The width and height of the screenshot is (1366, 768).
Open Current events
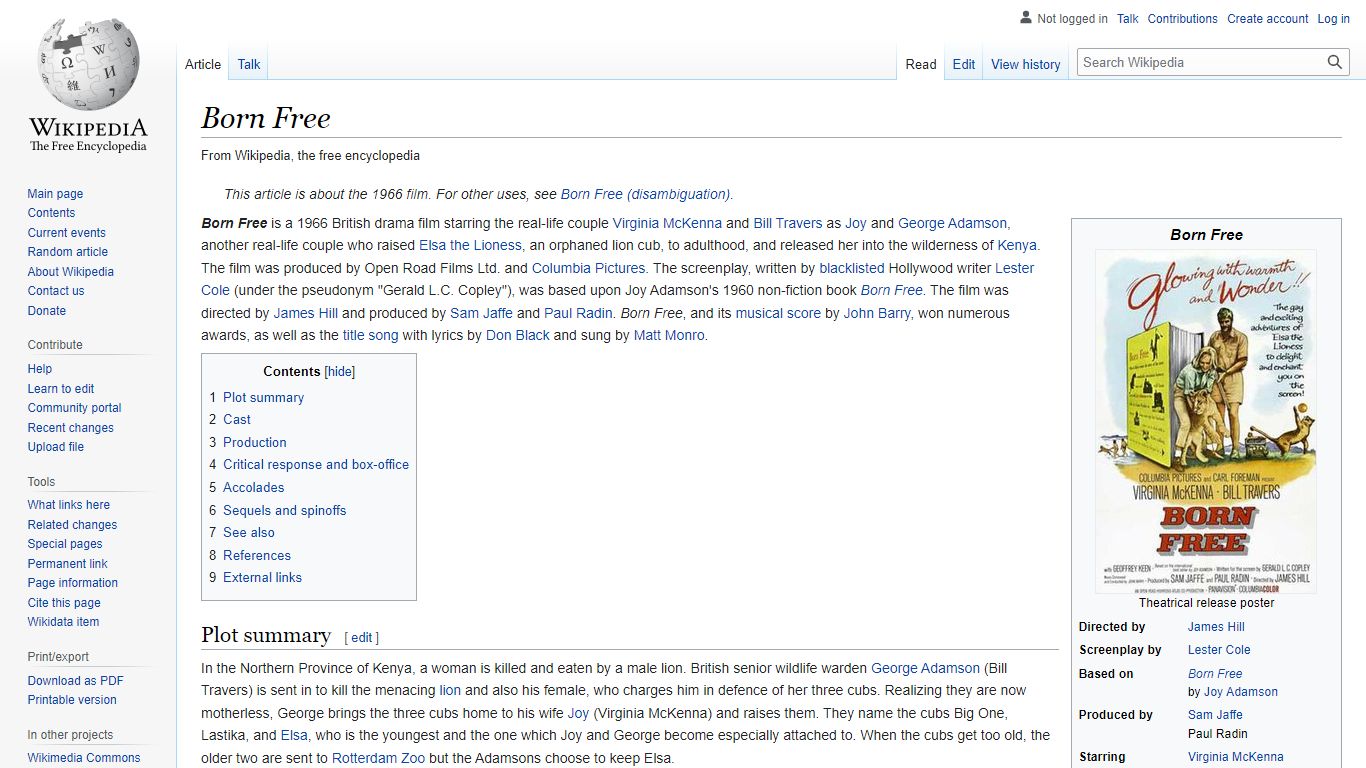66,233
